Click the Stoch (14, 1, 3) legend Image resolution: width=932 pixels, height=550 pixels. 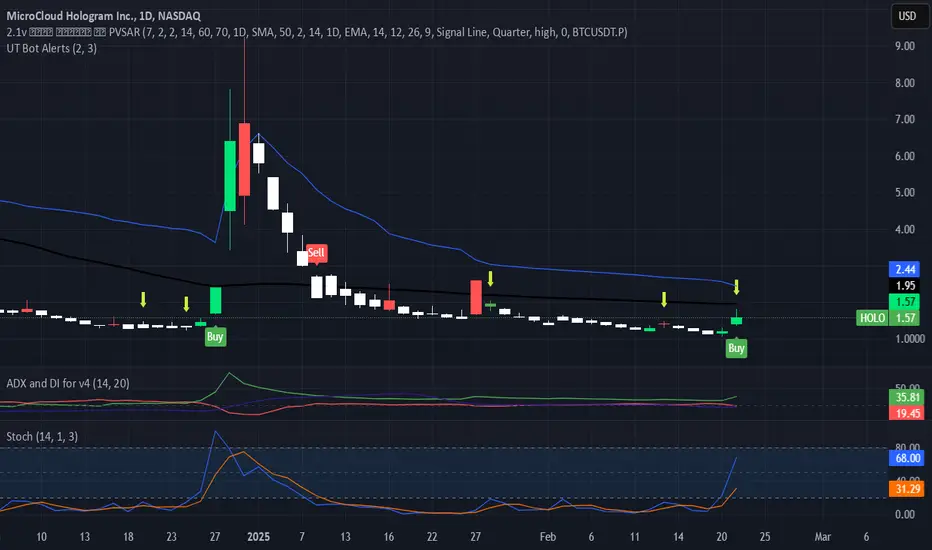(x=42, y=436)
